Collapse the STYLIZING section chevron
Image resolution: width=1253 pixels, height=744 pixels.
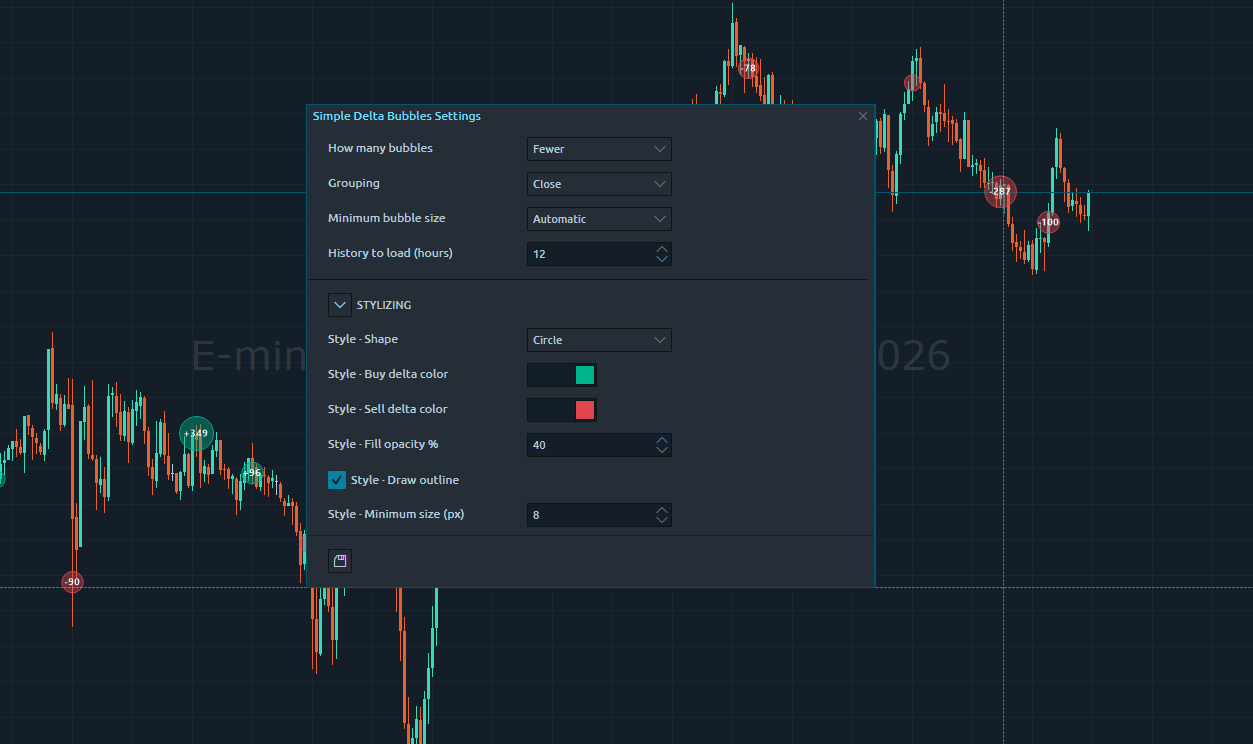[340, 305]
